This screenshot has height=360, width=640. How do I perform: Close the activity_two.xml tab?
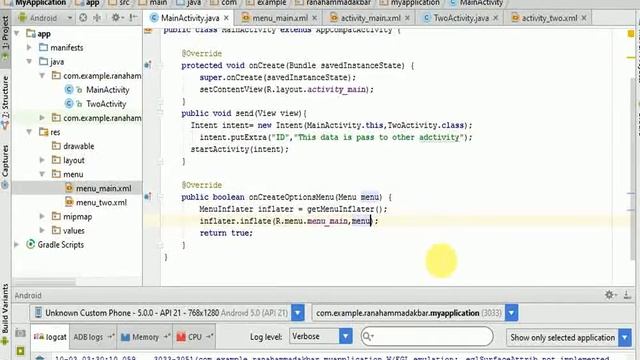[584, 18]
